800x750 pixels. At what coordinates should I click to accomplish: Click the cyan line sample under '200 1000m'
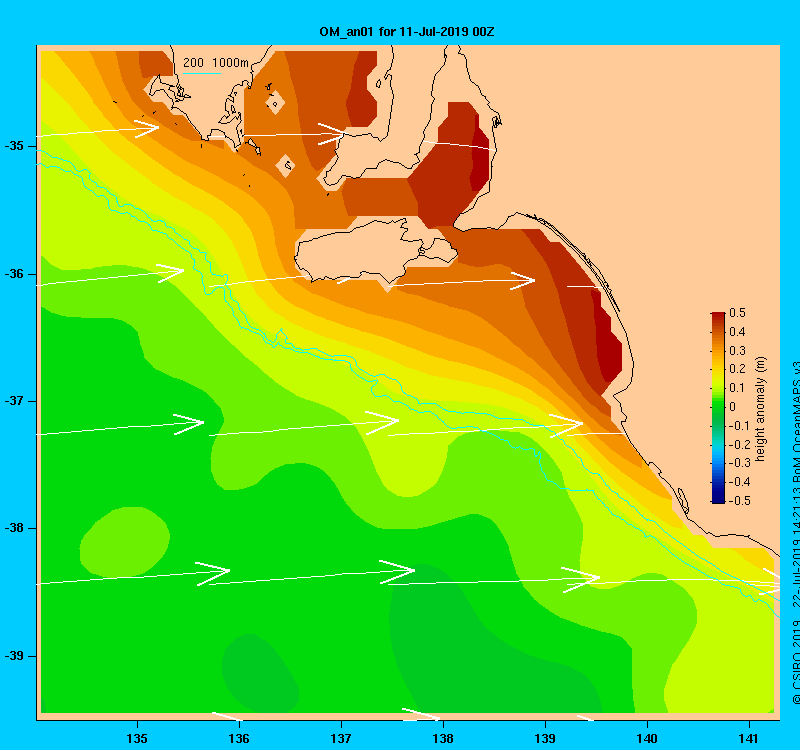point(202,73)
